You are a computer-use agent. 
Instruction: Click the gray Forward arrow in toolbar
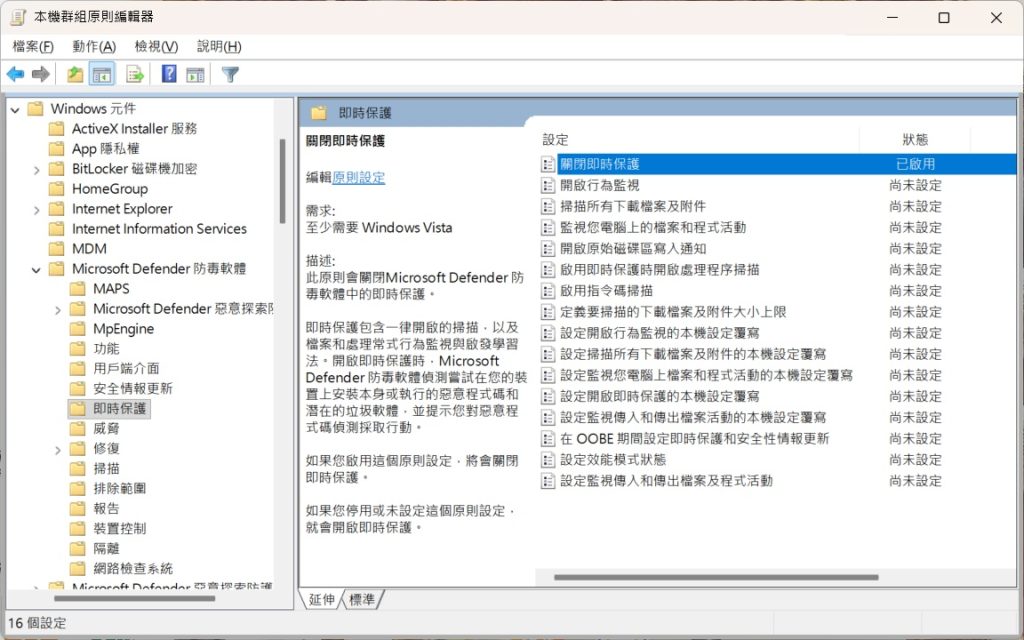41,74
